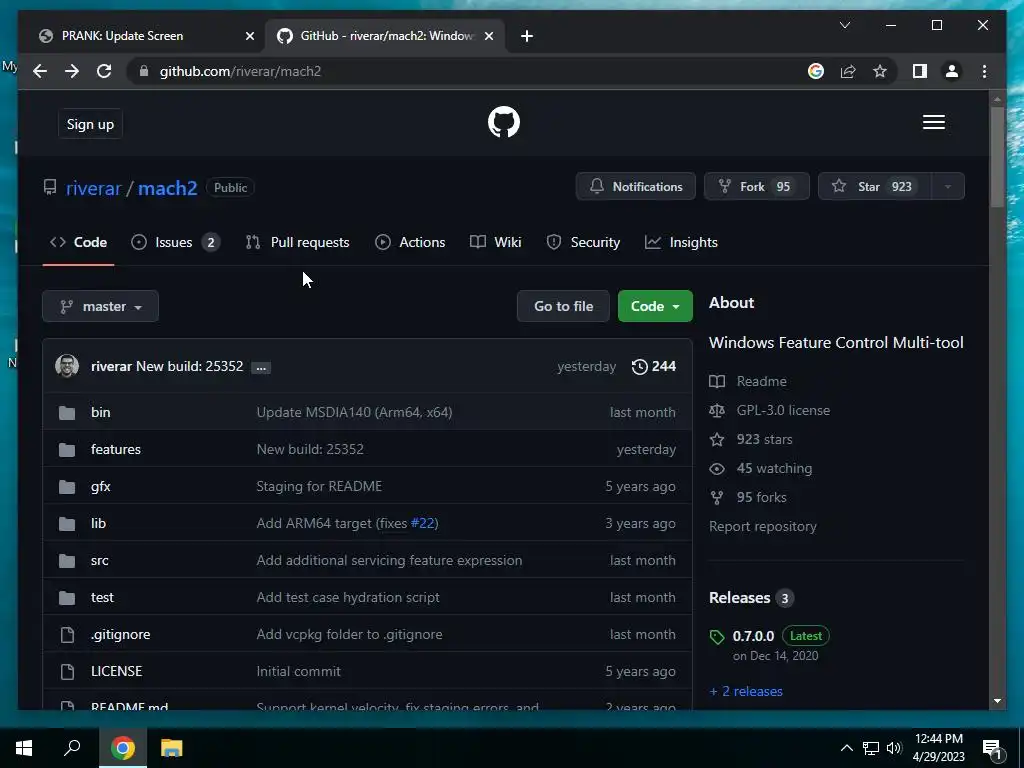This screenshot has height=768, width=1024.
Task: Reload the page with refresh icon
Action: (104, 71)
